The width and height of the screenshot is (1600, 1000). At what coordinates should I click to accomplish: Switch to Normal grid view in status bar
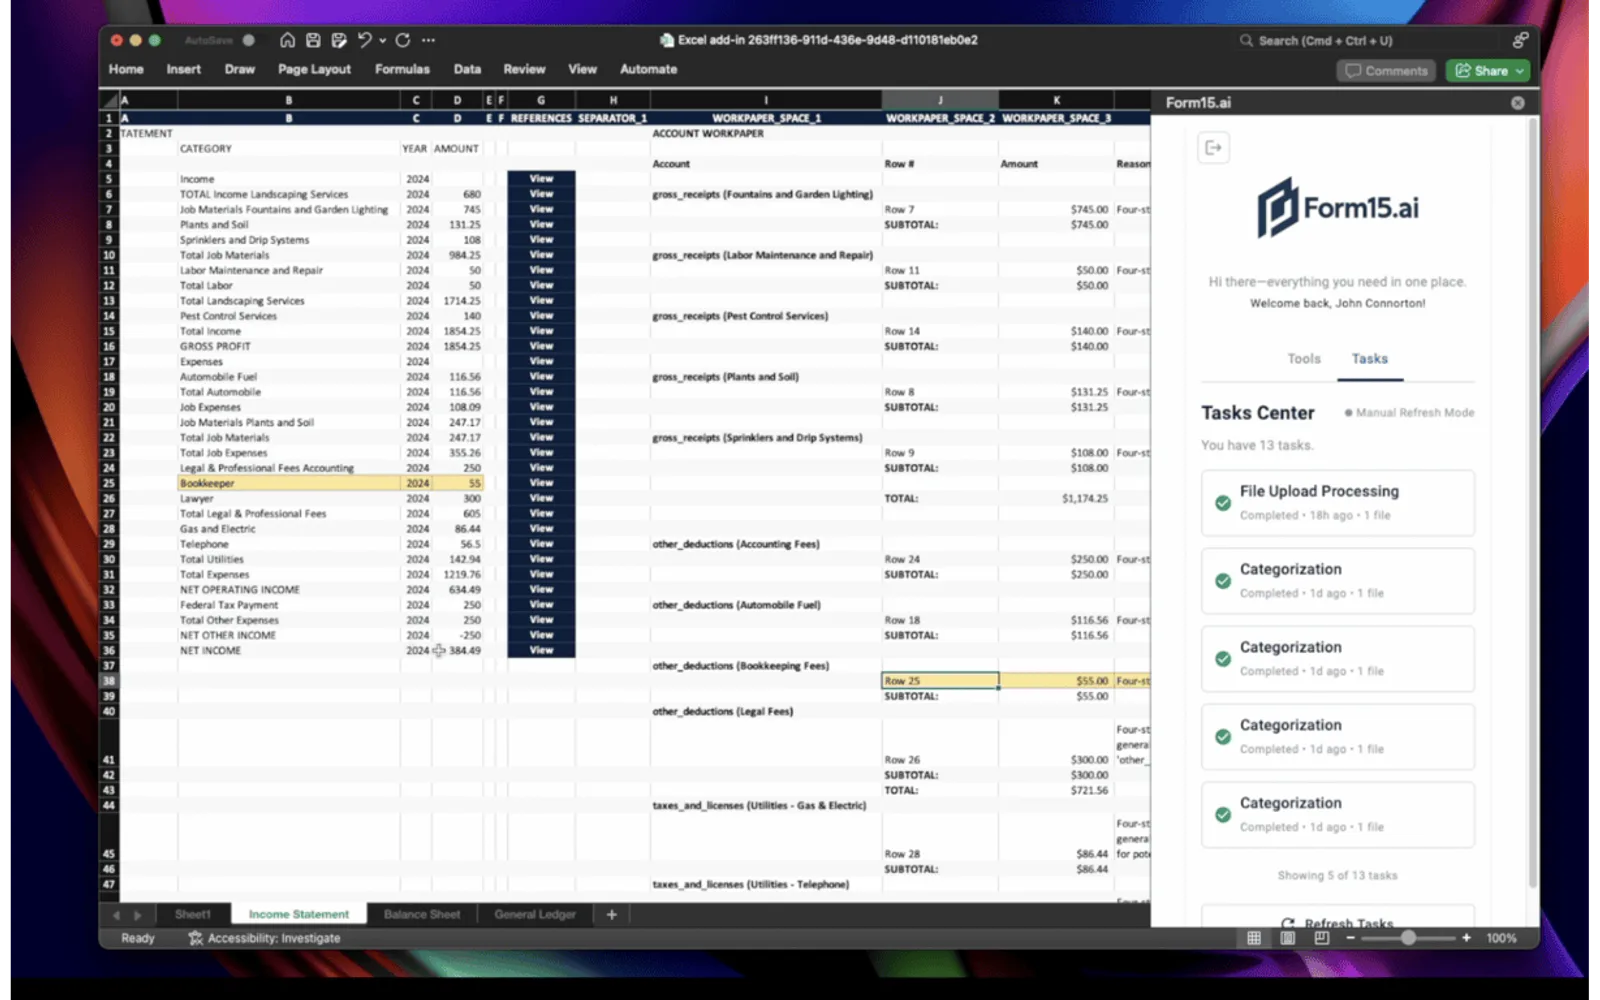(1253, 938)
